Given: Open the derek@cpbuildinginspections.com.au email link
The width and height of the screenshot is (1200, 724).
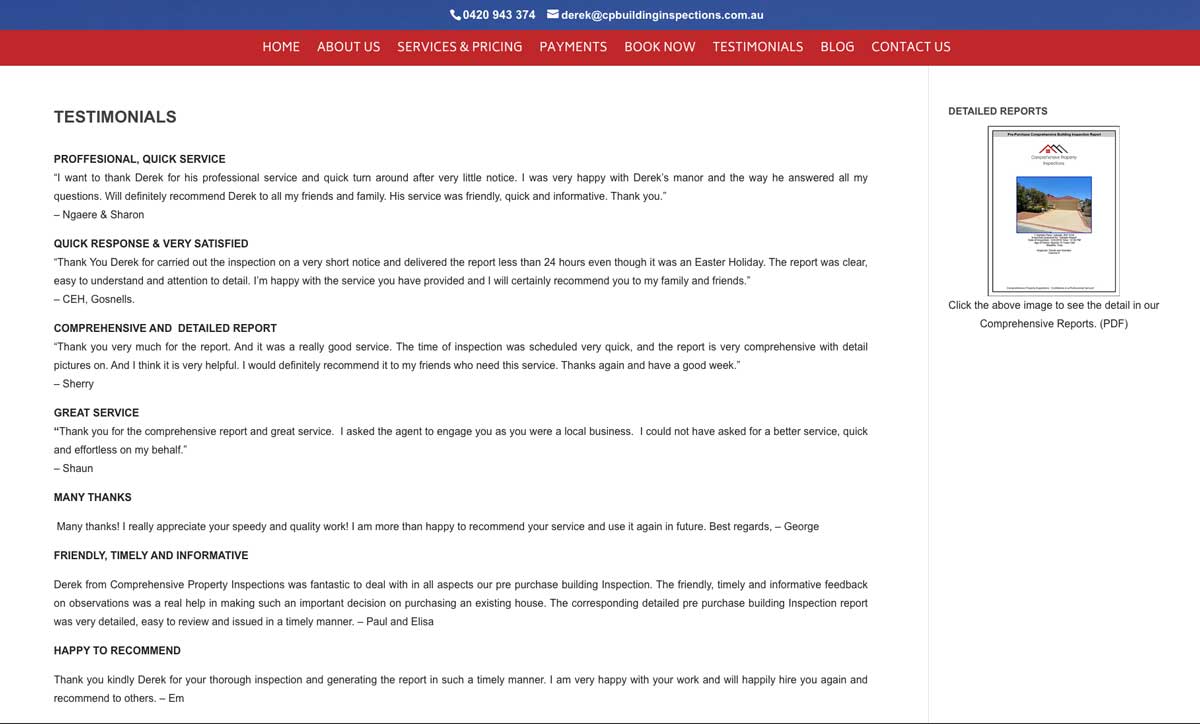Looking at the screenshot, I should coord(661,15).
